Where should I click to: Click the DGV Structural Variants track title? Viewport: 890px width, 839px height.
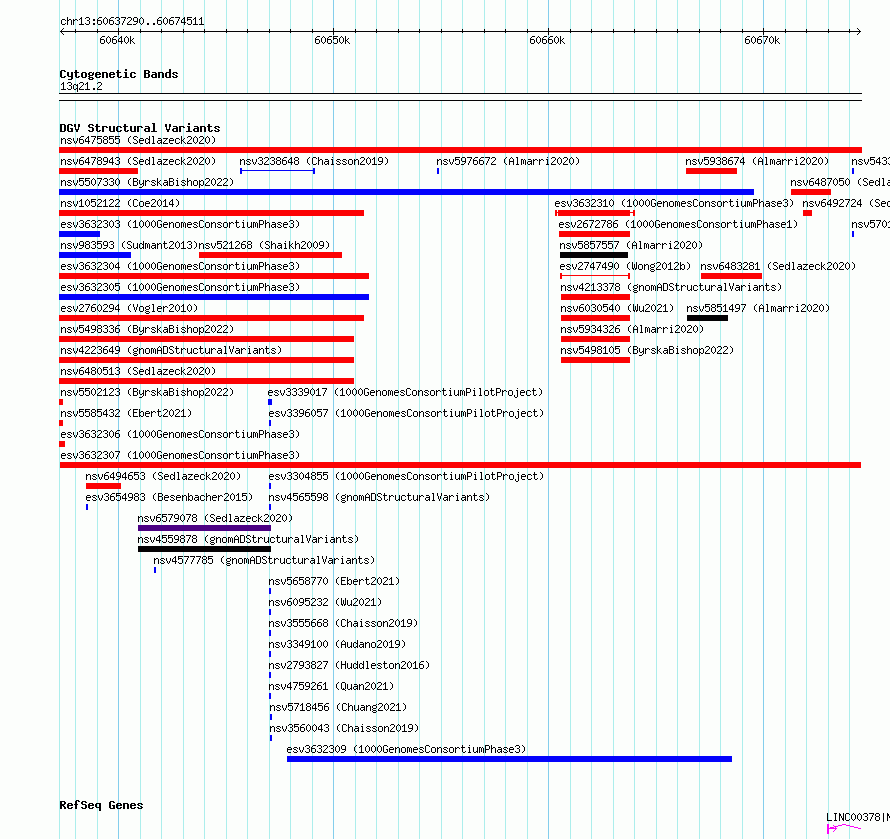140,128
